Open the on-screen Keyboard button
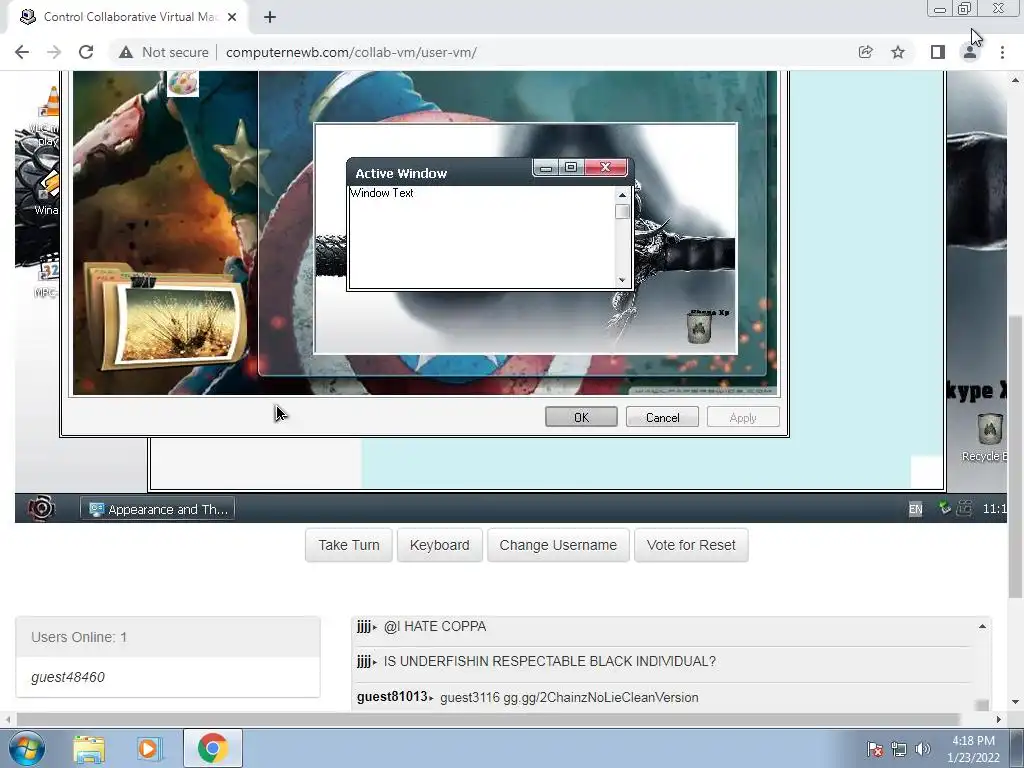 point(440,545)
